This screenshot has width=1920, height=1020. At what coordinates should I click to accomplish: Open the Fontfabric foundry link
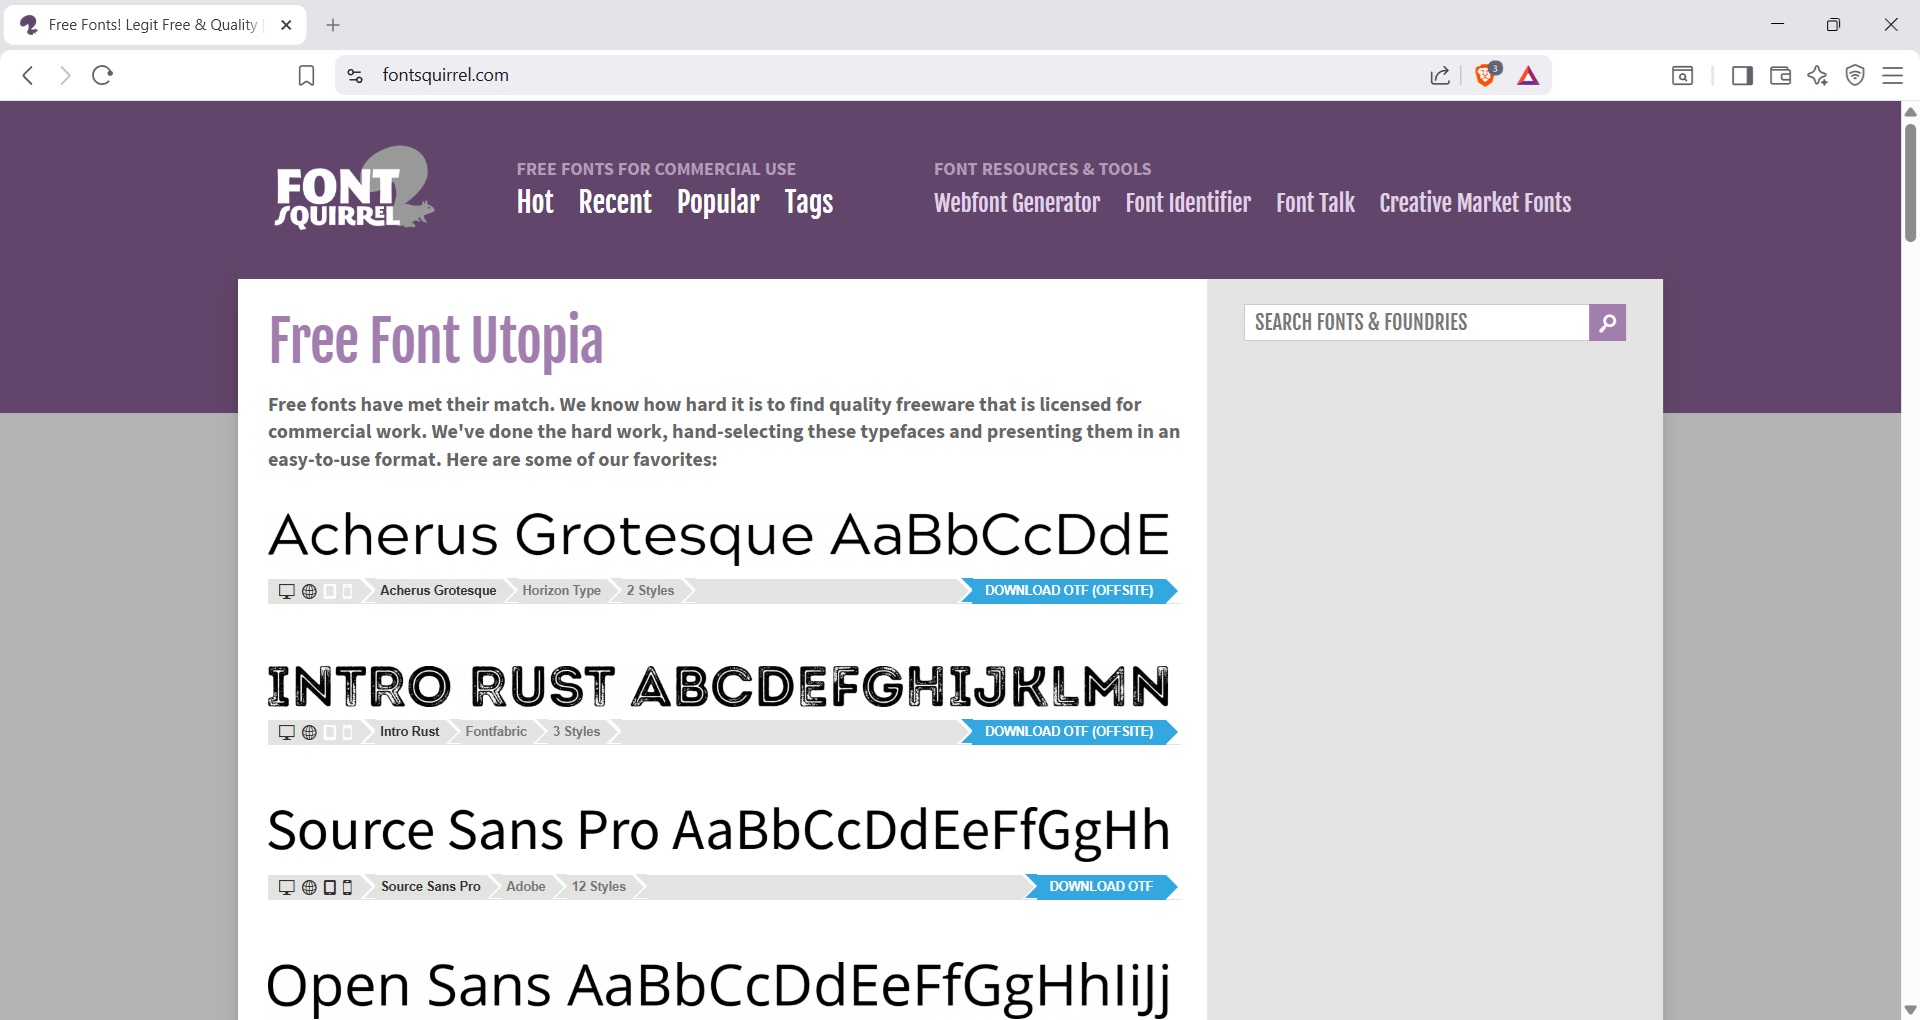point(496,732)
